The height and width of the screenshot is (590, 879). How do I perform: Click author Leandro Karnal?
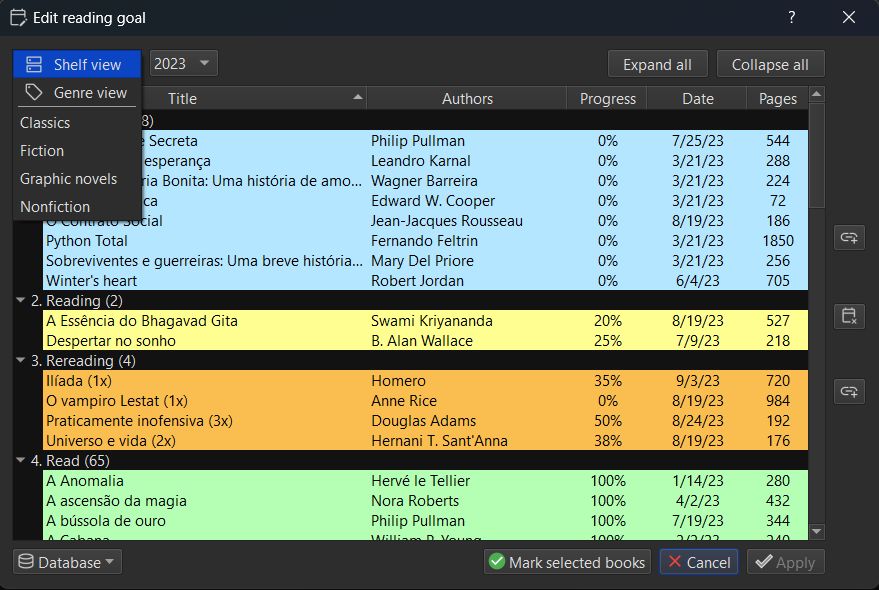click(420, 161)
